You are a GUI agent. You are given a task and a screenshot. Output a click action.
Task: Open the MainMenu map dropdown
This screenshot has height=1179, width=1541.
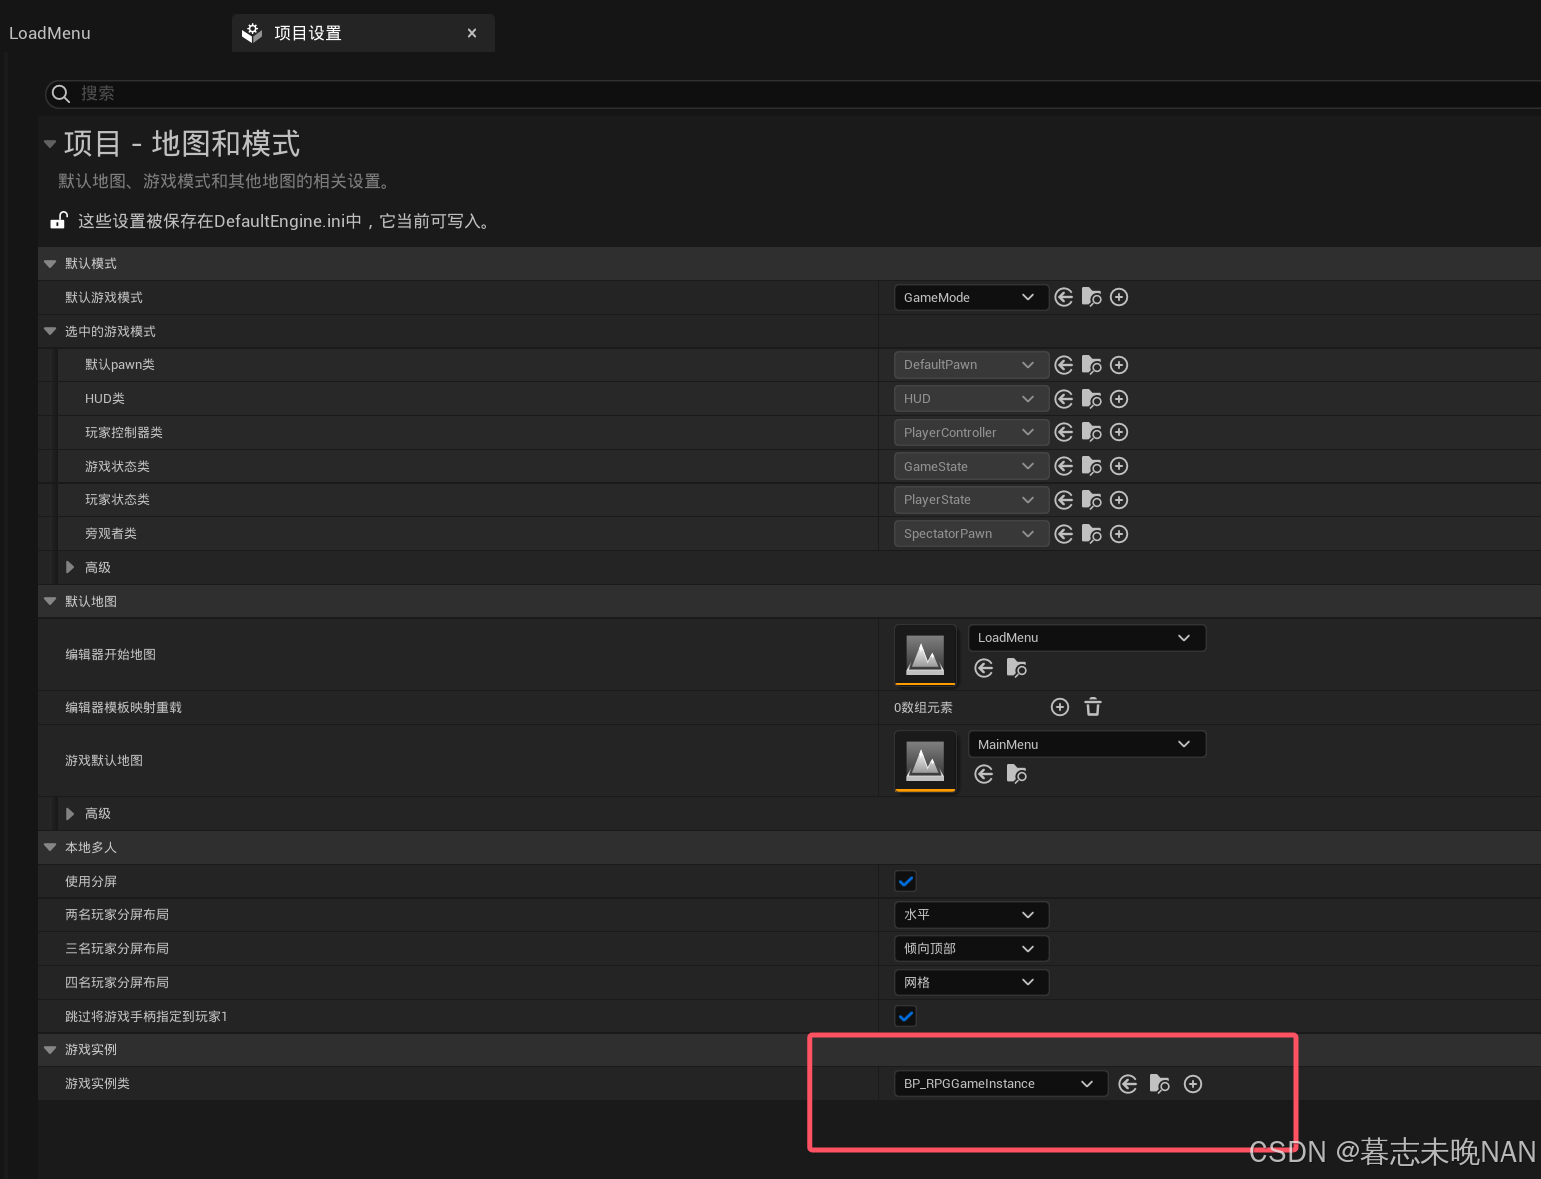(x=1087, y=744)
